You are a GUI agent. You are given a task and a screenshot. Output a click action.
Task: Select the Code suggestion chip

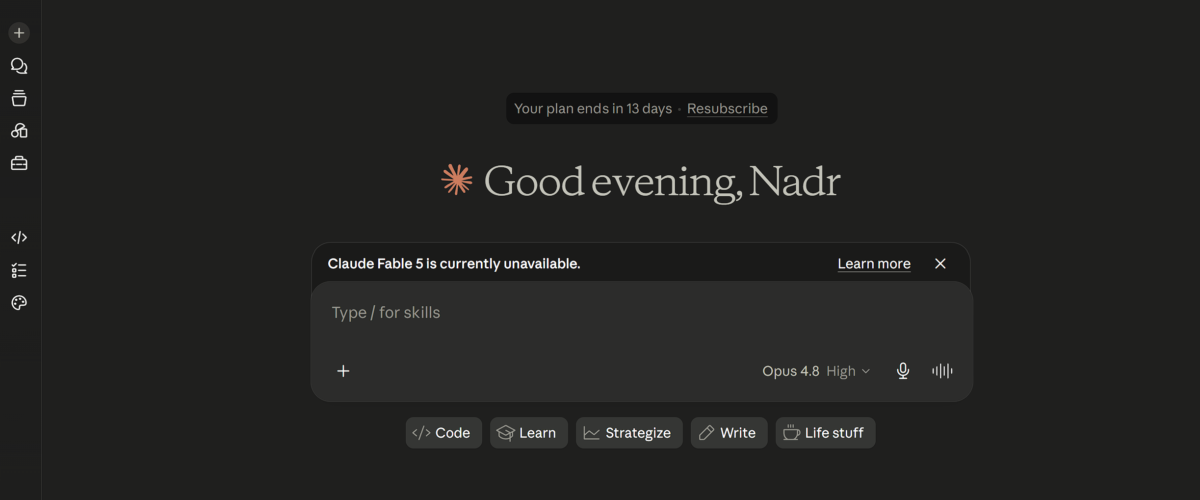coord(444,433)
